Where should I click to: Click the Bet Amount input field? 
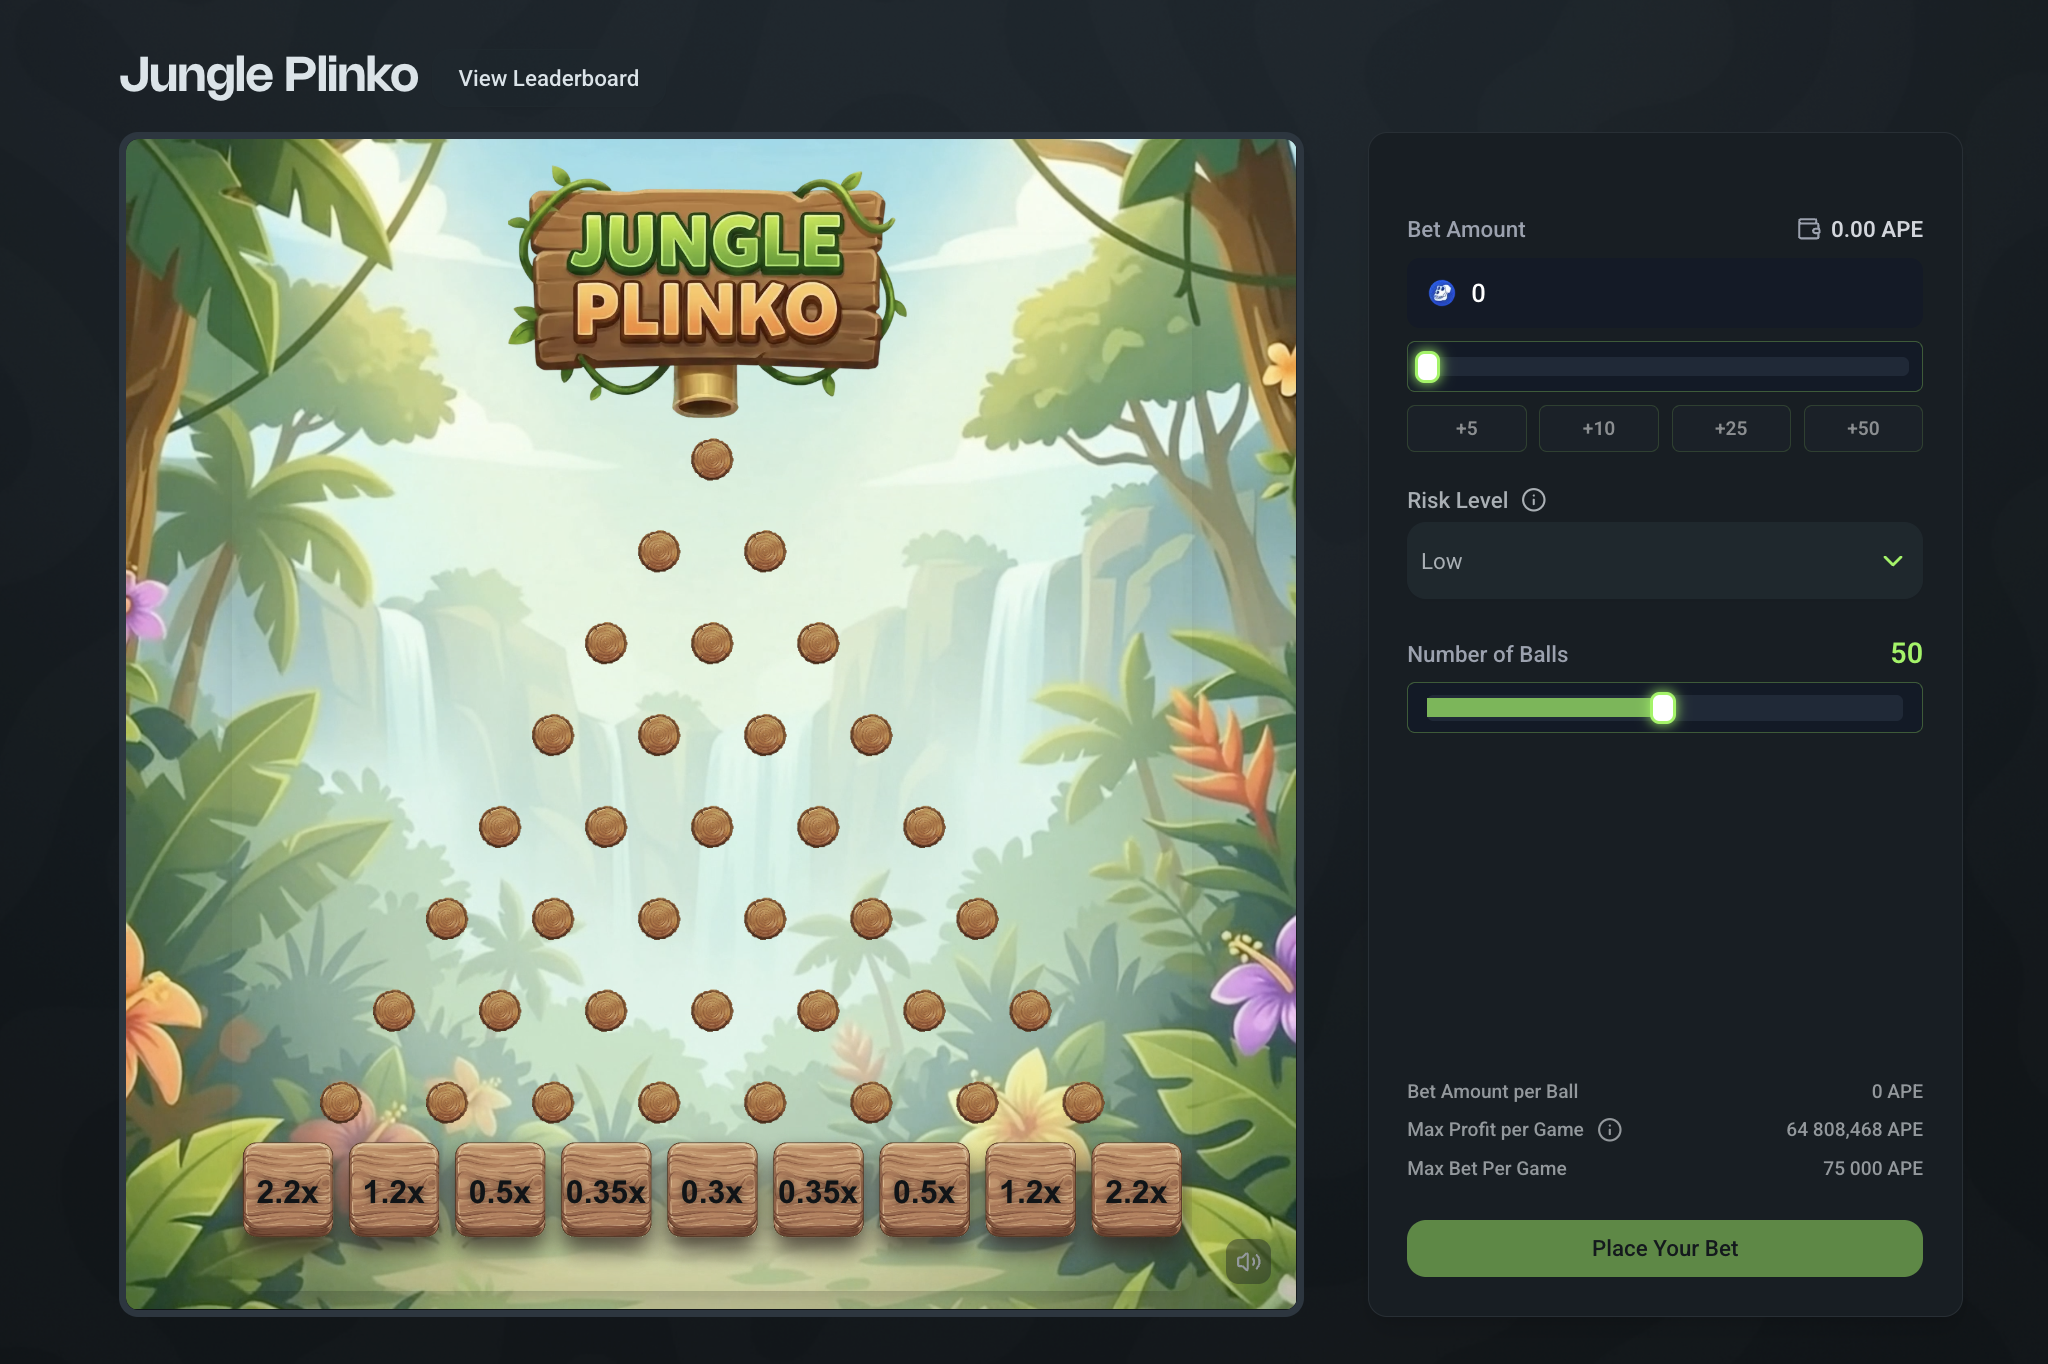(x=1664, y=293)
